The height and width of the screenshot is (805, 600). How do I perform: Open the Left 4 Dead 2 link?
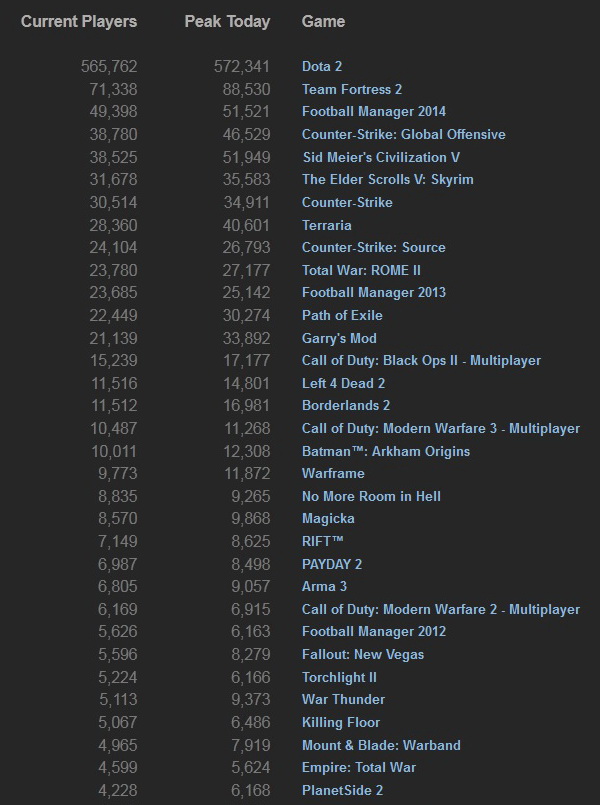click(x=343, y=383)
